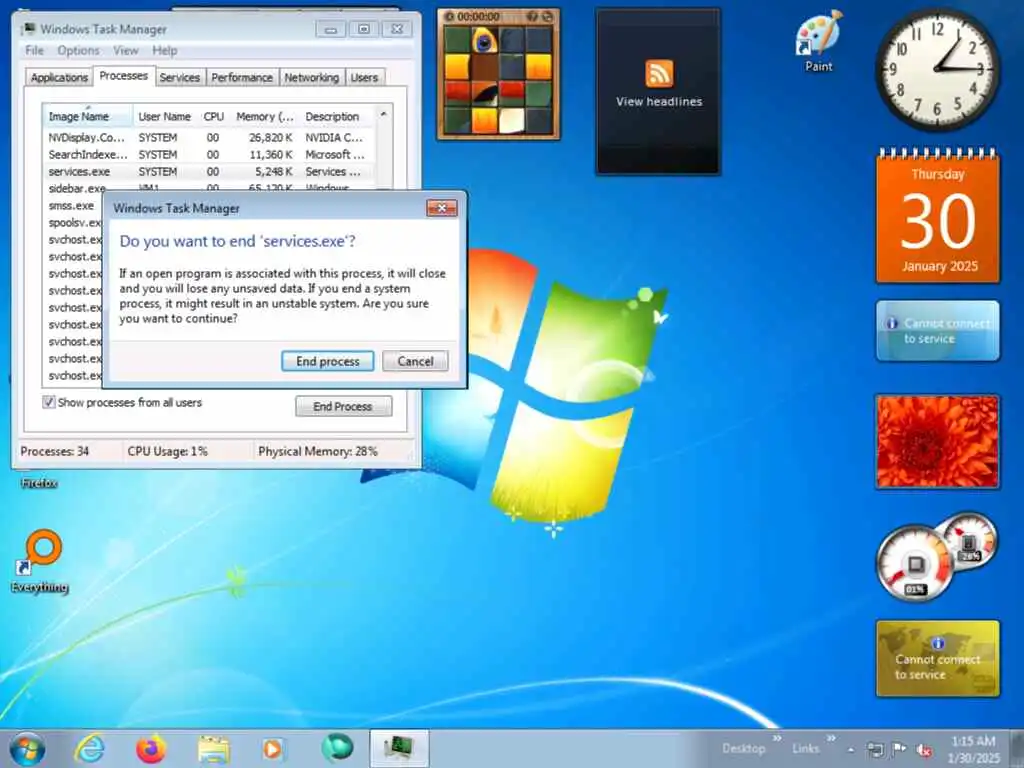The height and width of the screenshot is (768, 1024).
Task: Click End Process button in Task Manager
Action: coord(343,406)
